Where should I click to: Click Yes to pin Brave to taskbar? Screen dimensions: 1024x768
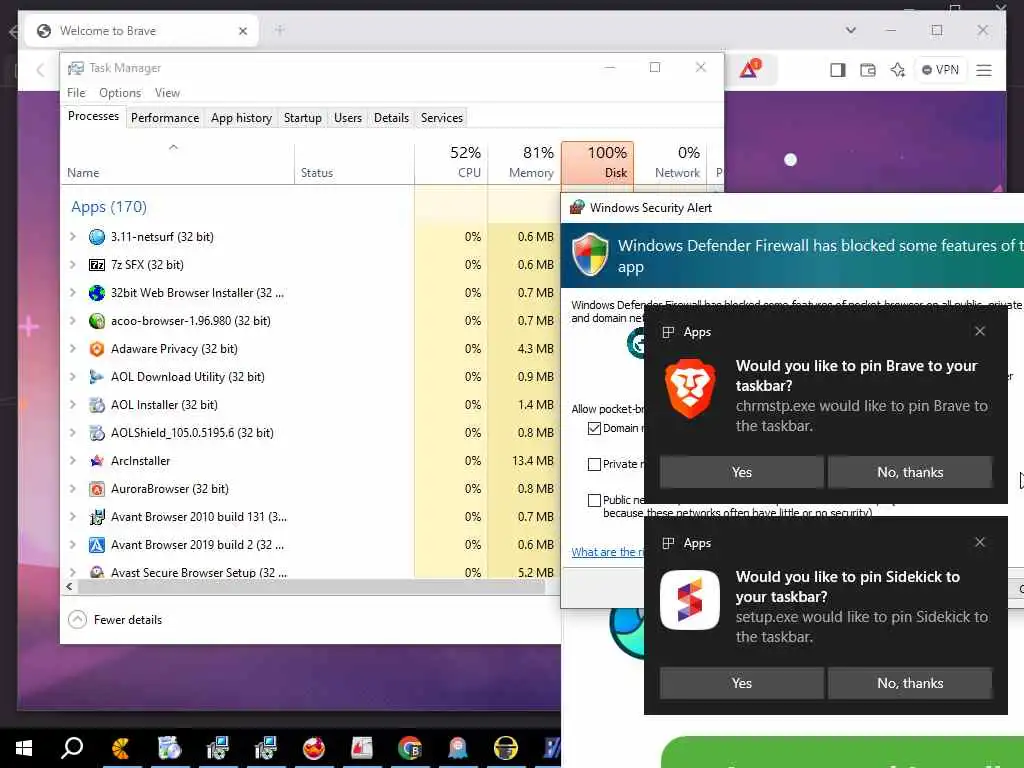[x=741, y=472]
